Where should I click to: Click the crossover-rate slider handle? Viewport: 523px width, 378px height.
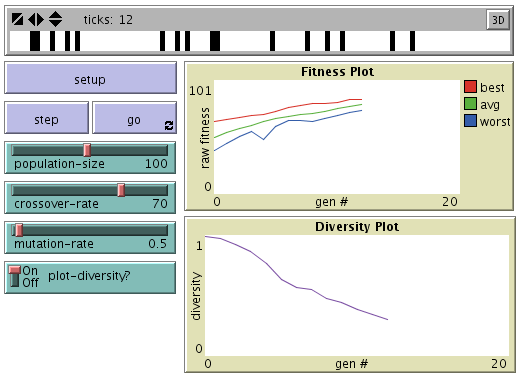(121, 190)
